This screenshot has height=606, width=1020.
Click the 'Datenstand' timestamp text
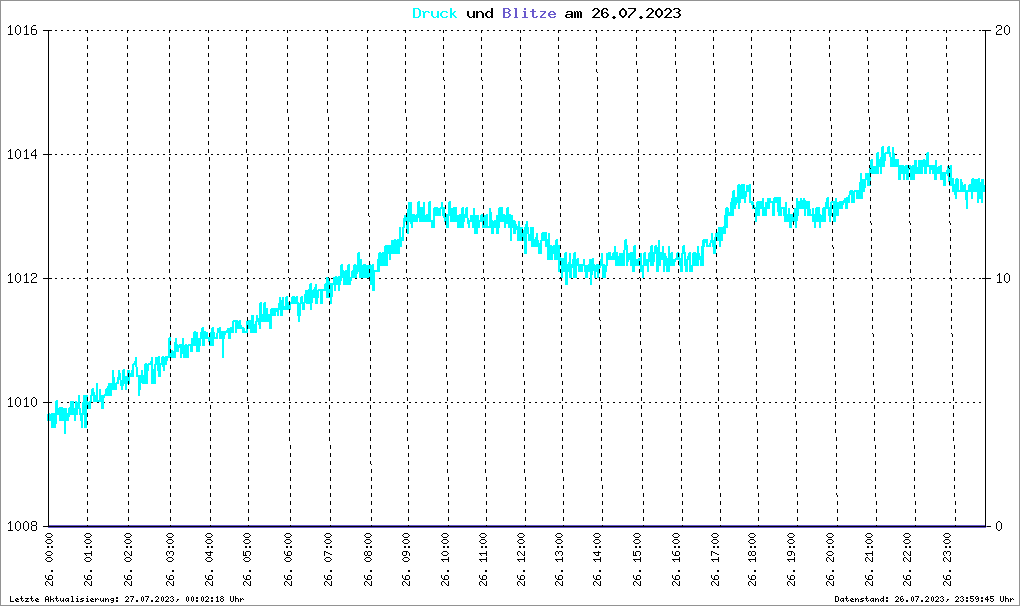point(924,599)
